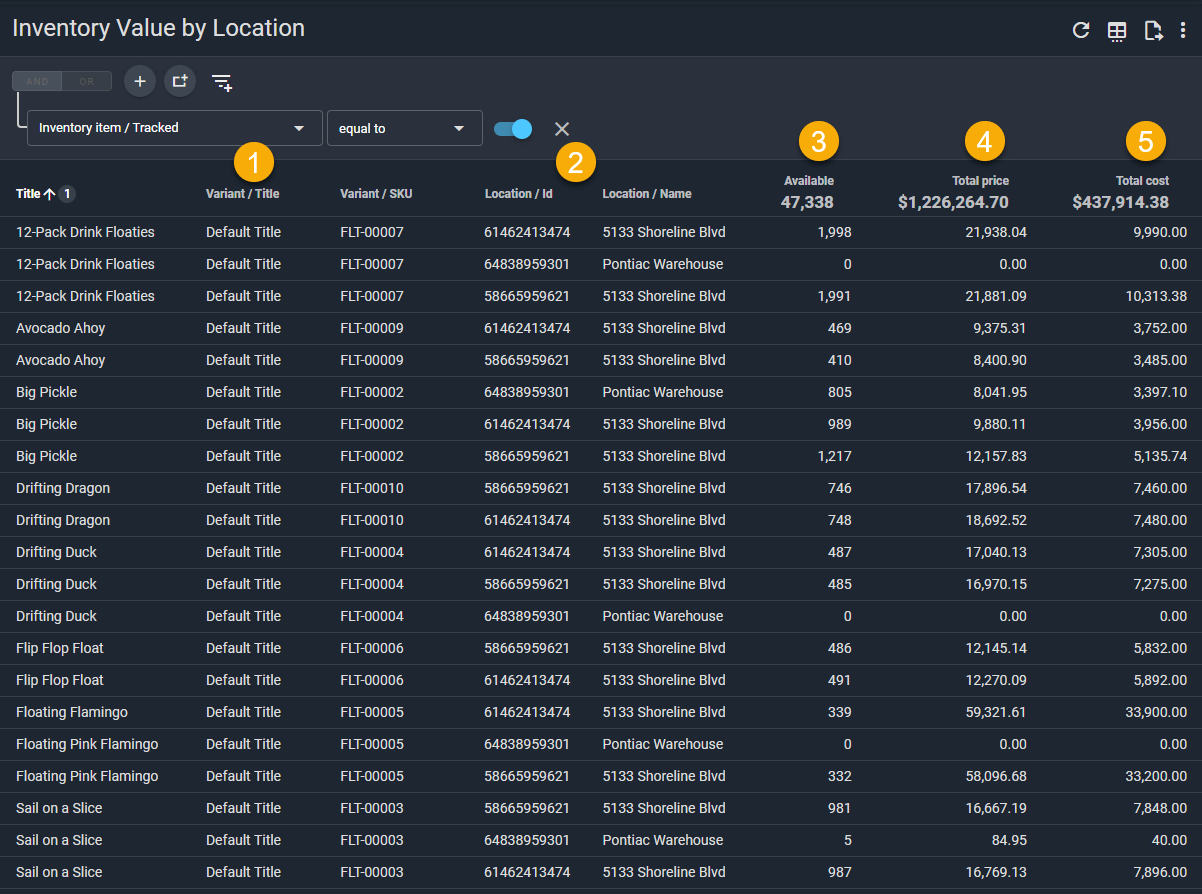This screenshot has width=1202, height=894.
Task: Sort by Location / Name column
Action: coord(646,194)
